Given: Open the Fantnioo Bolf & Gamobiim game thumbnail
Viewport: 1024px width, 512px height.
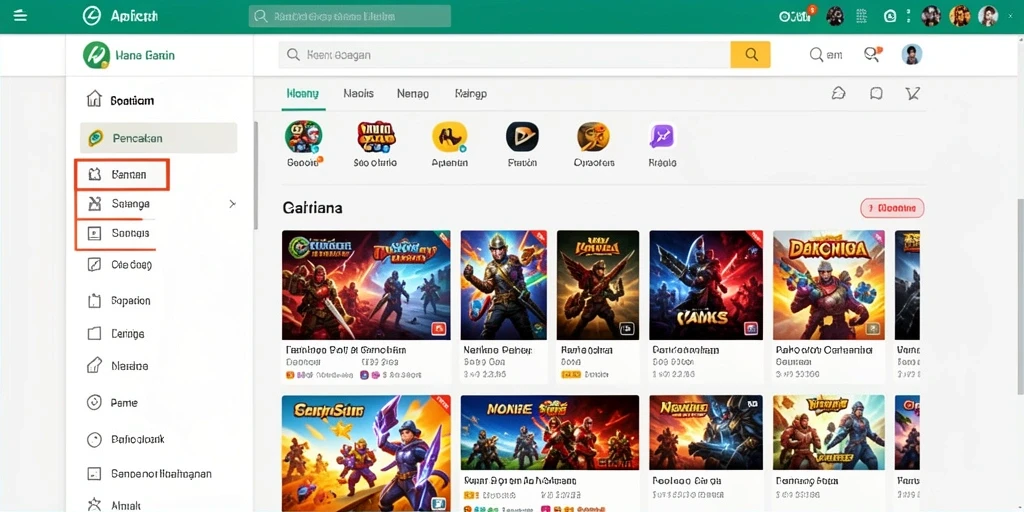Looking at the screenshot, I should tap(366, 285).
